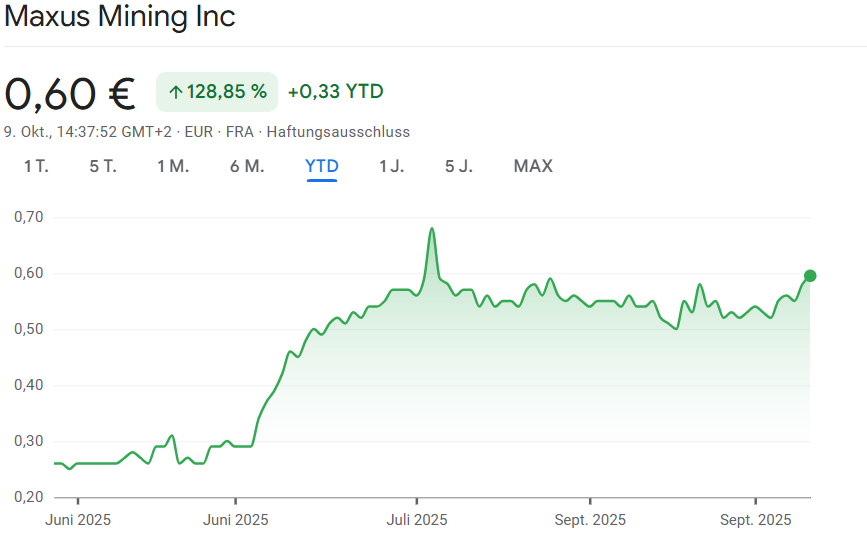This screenshot has width=867, height=533.
Task: Click the Juli 2025 axis label
Action: (x=417, y=519)
